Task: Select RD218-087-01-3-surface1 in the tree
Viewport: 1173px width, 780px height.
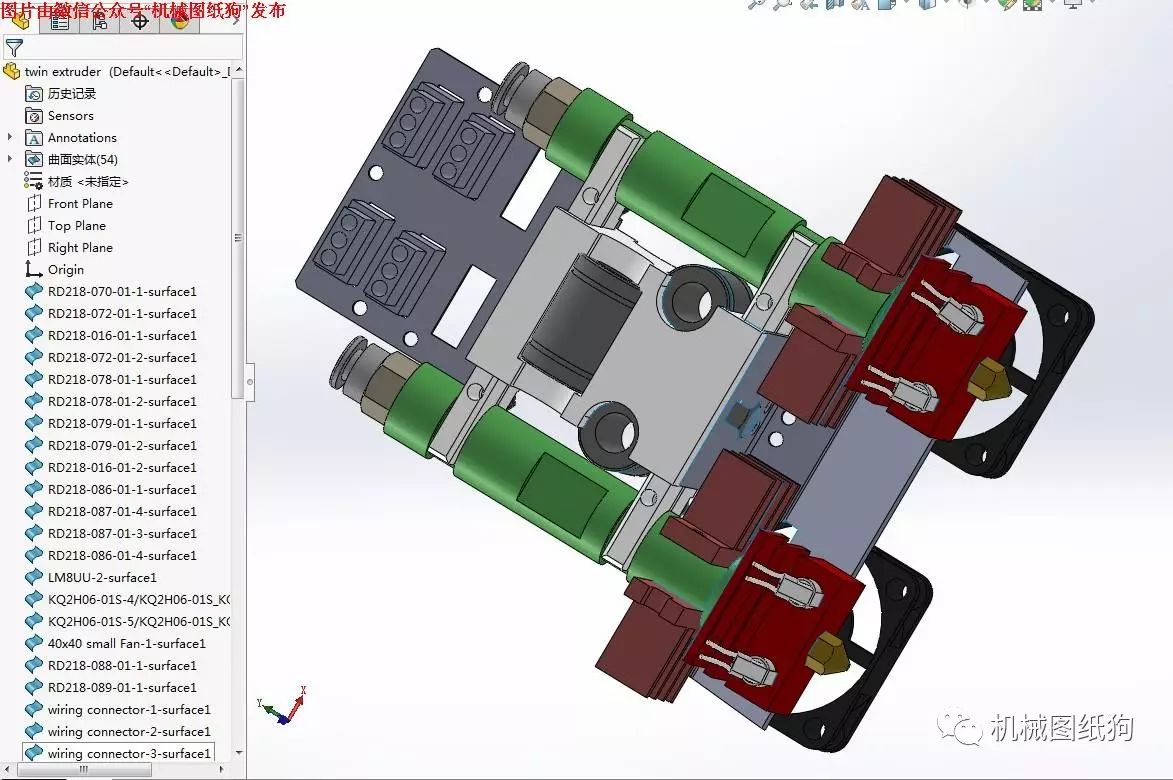Action: coord(122,533)
